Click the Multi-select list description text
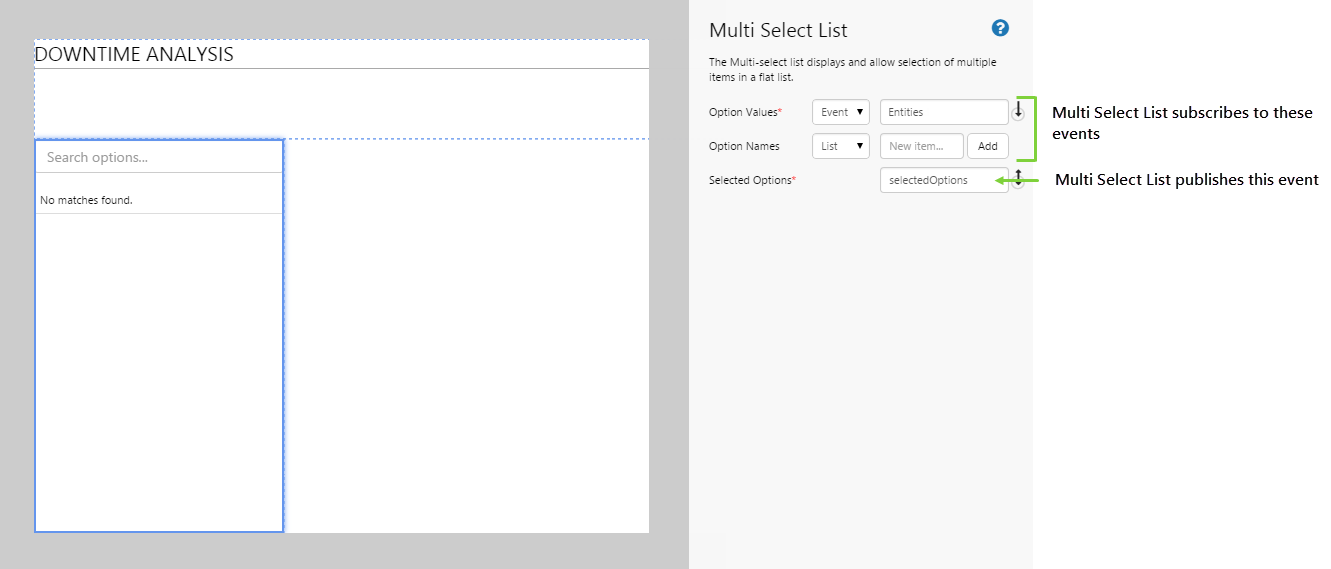This screenshot has width=1331, height=569. coord(852,69)
